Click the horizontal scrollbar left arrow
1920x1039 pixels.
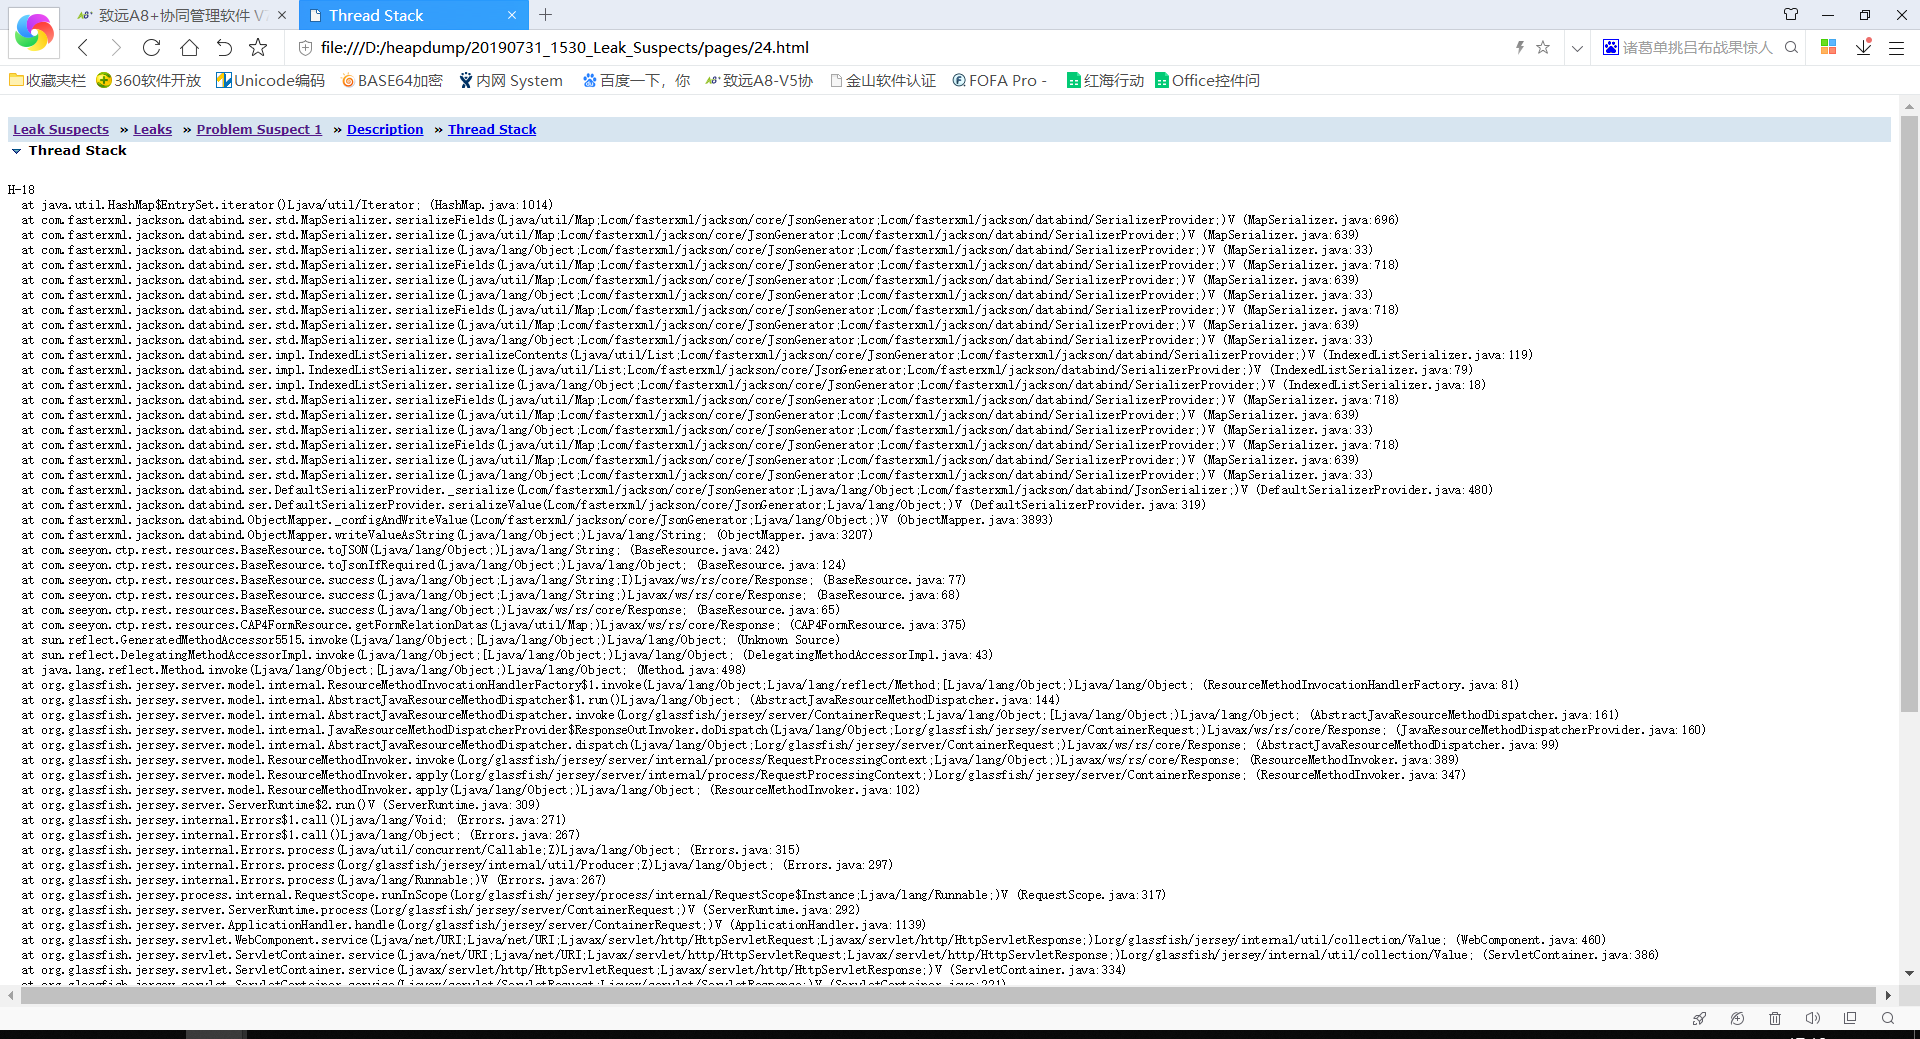coord(10,995)
